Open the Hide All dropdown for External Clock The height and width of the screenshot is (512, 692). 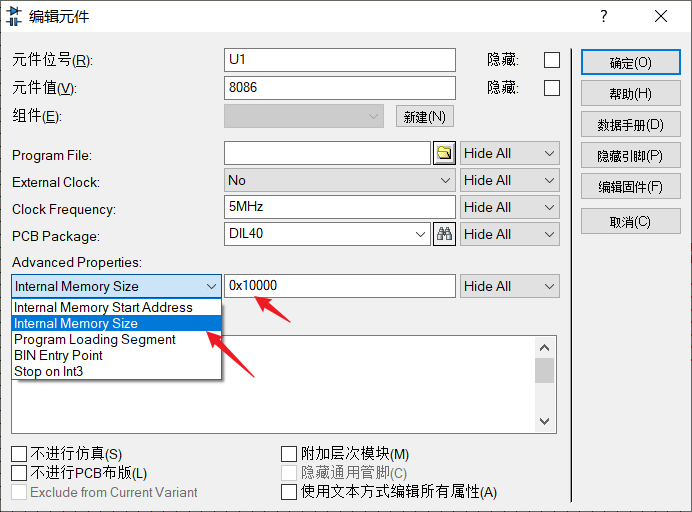click(510, 180)
